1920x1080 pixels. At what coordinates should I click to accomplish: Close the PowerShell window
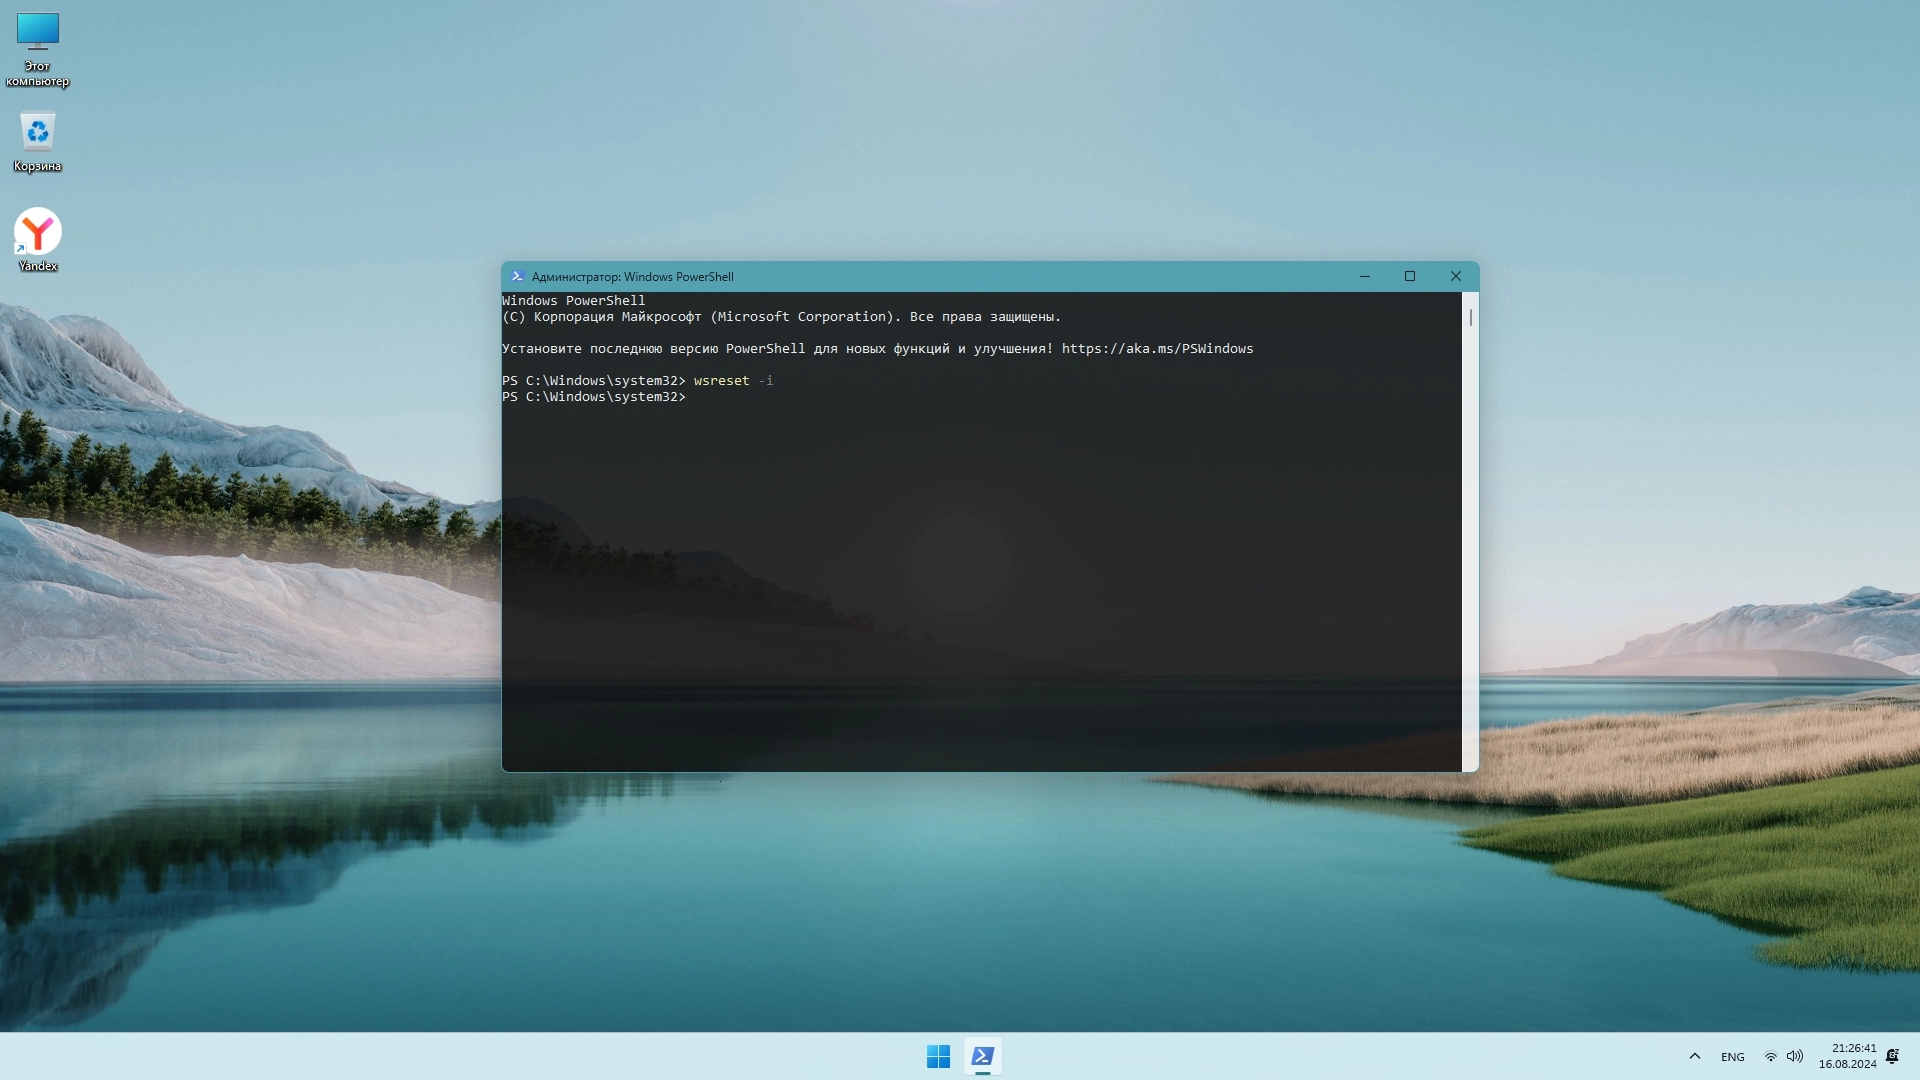click(x=1456, y=277)
